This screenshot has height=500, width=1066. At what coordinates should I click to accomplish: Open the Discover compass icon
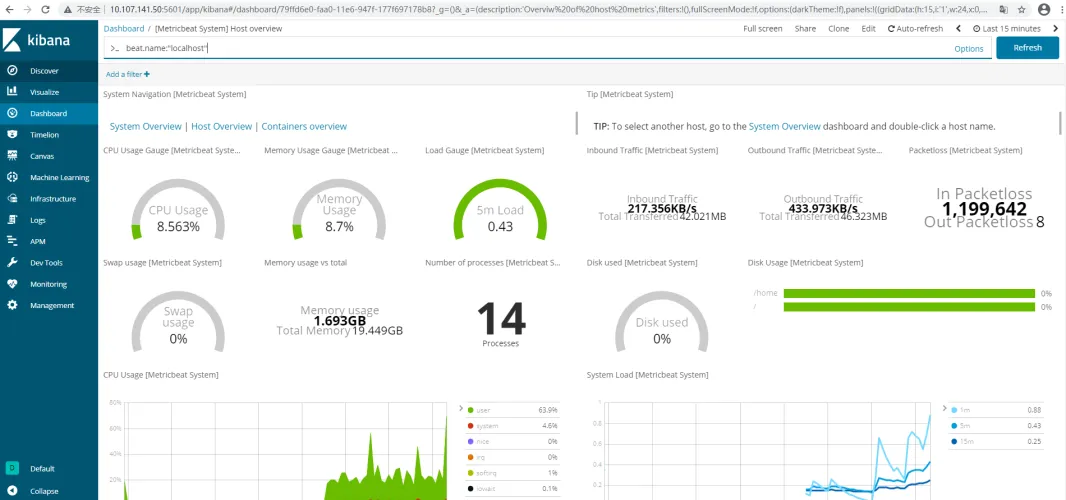(12, 71)
